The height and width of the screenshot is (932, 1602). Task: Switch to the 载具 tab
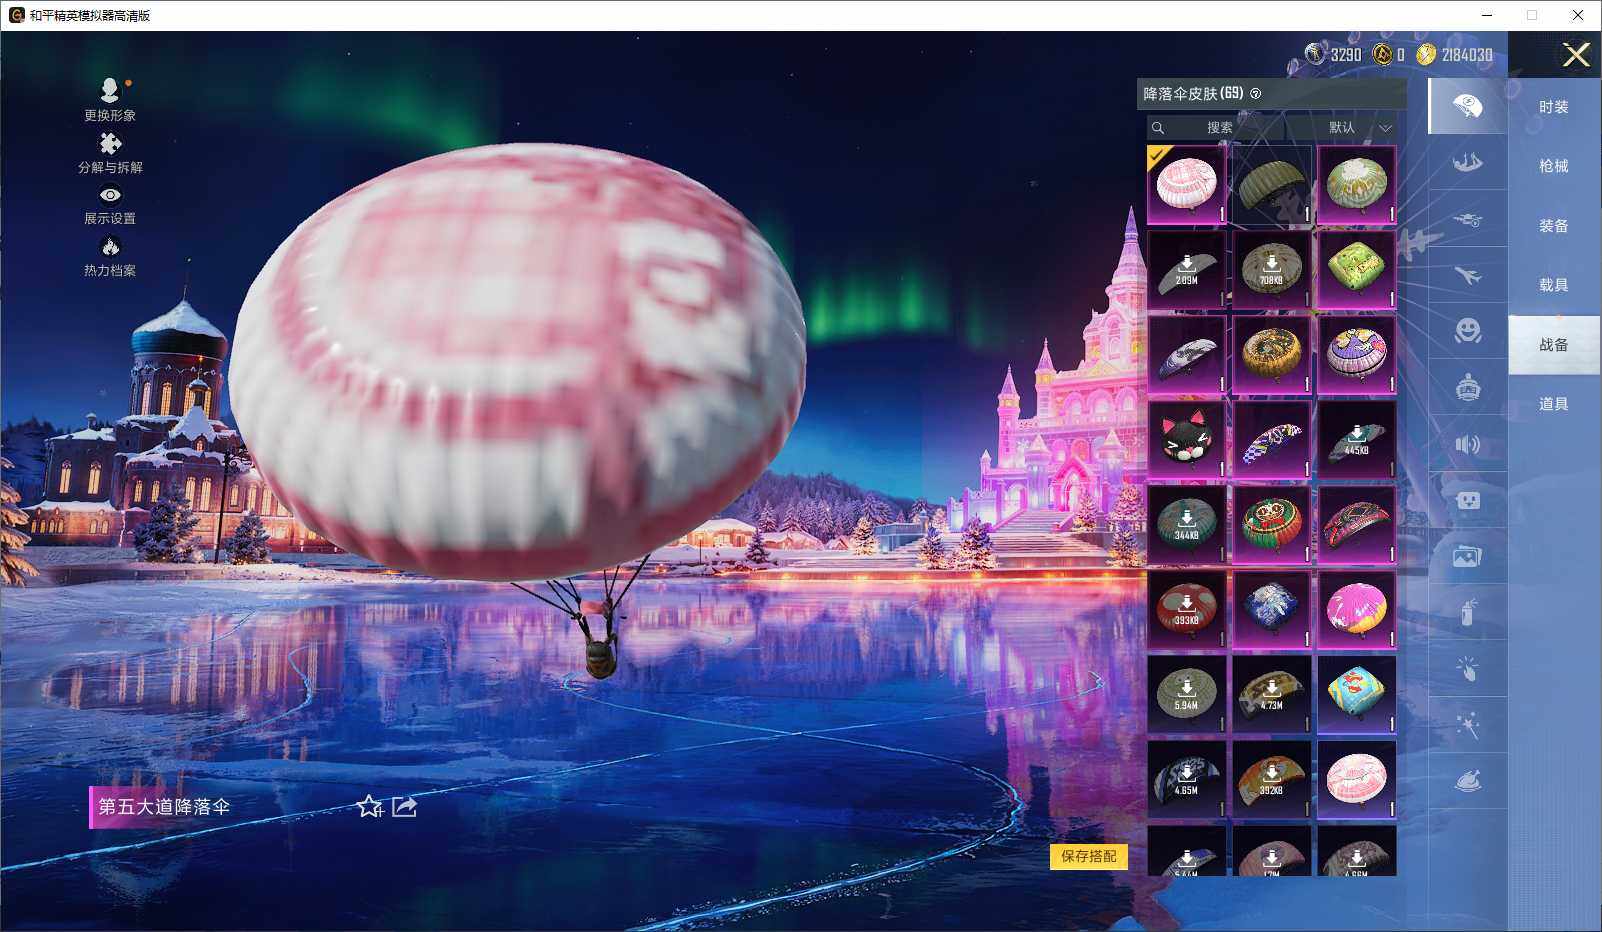1553,285
